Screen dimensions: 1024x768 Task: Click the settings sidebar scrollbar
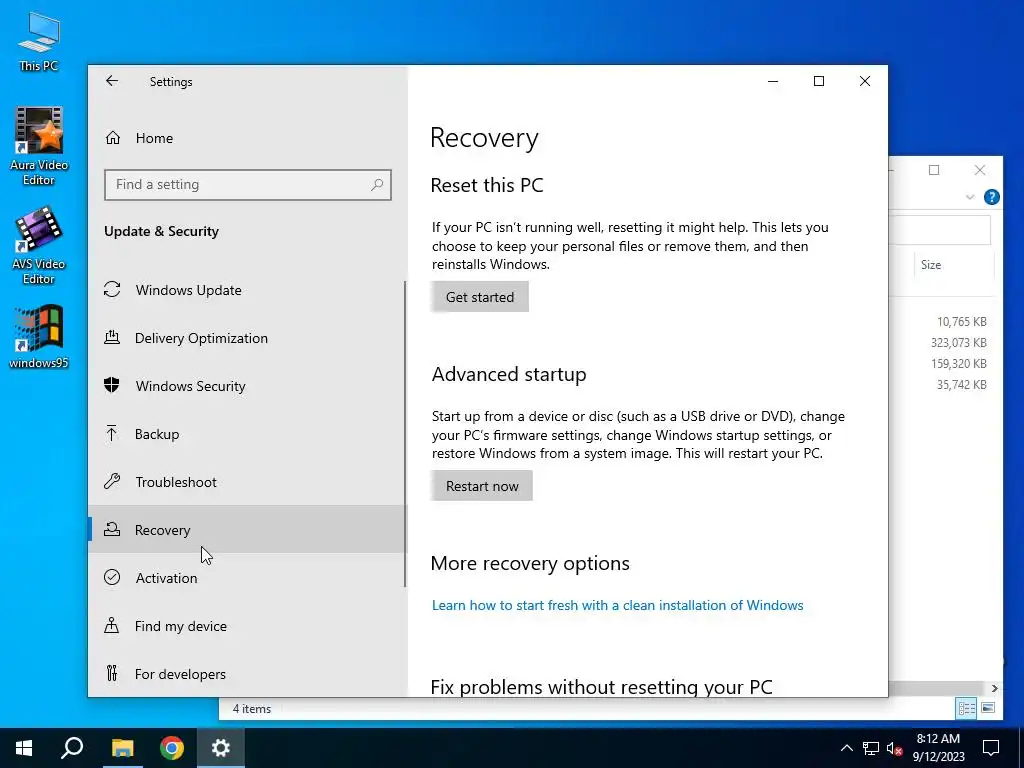(405, 434)
